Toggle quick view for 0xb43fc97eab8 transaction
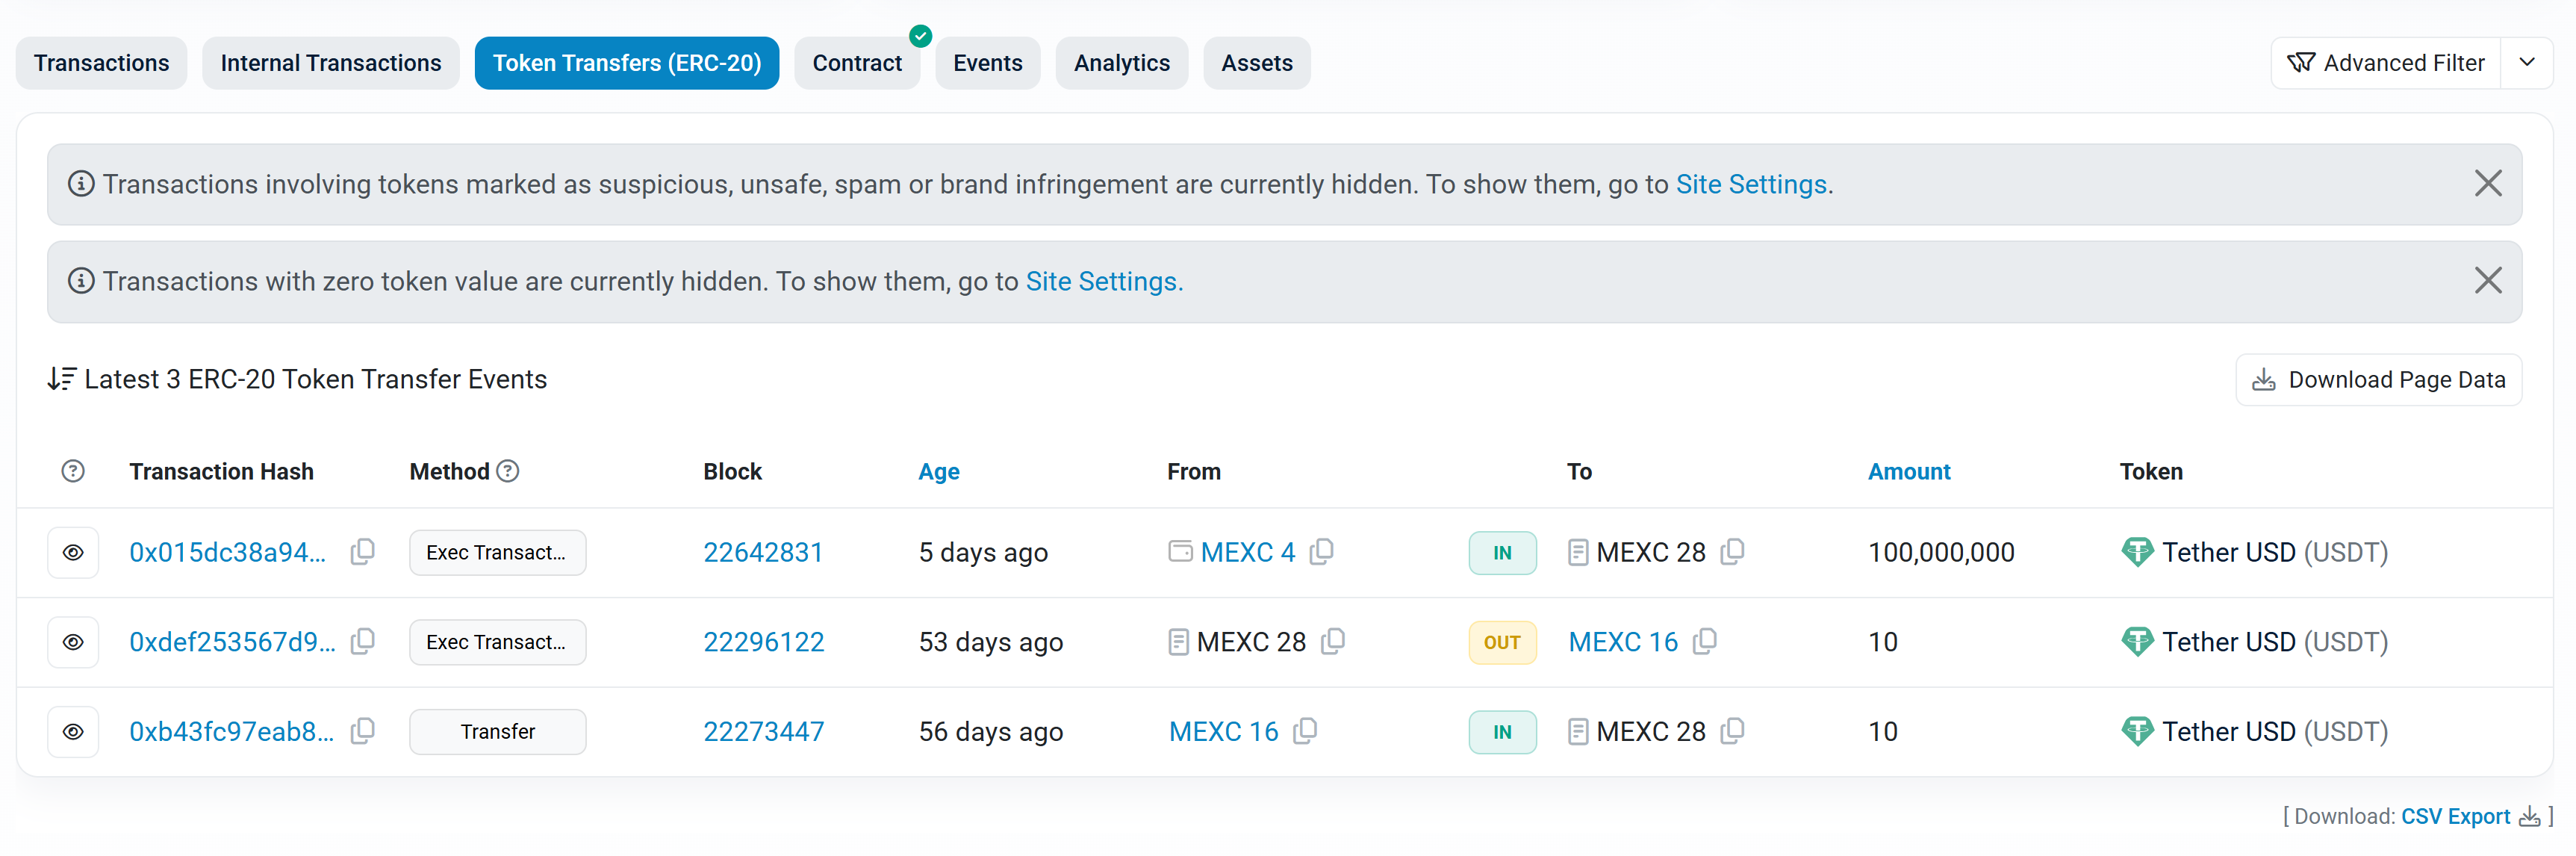This screenshot has height=856, width=2576. coord(73,731)
